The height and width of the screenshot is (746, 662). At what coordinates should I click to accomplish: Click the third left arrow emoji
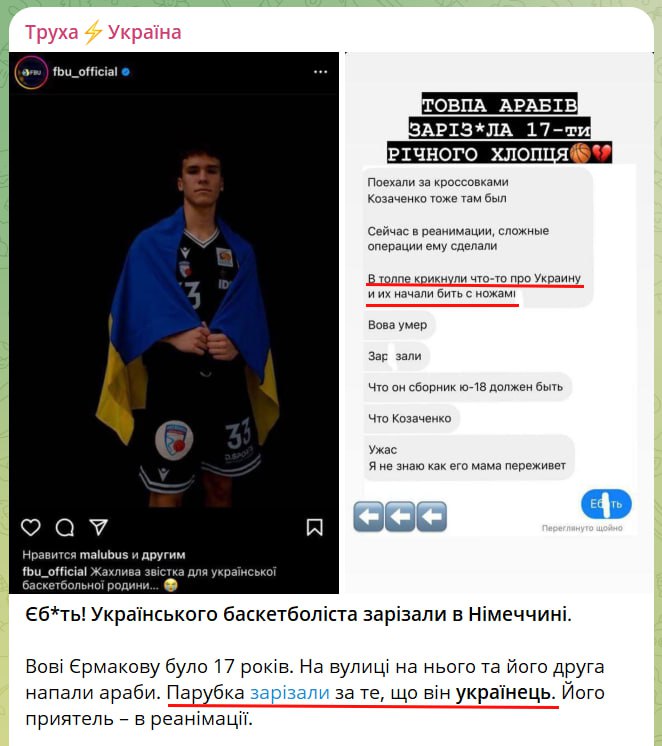[x=432, y=516]
